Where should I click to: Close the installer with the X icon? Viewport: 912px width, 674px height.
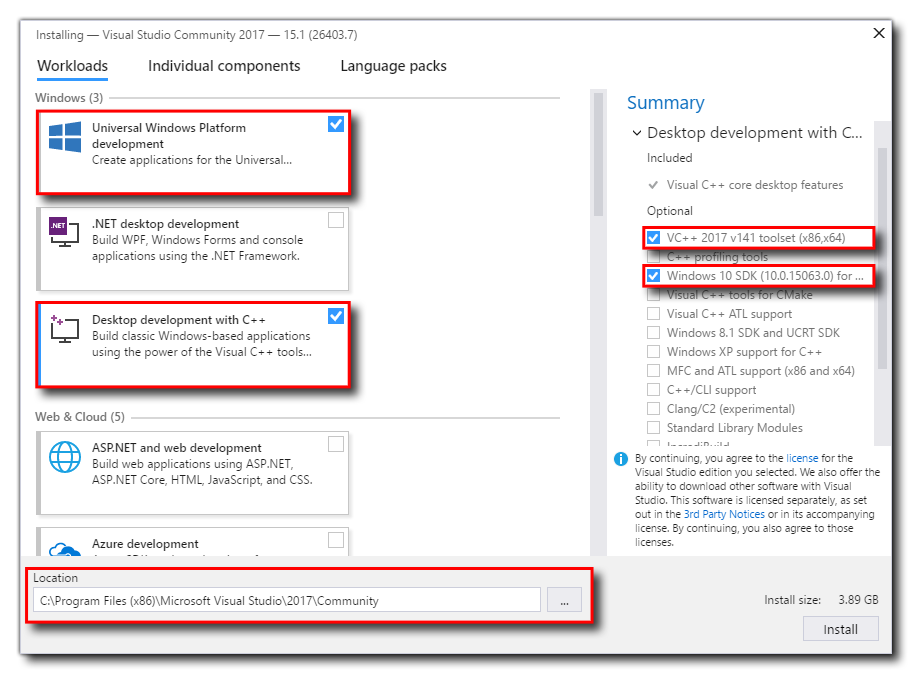[x=879, y=33]
